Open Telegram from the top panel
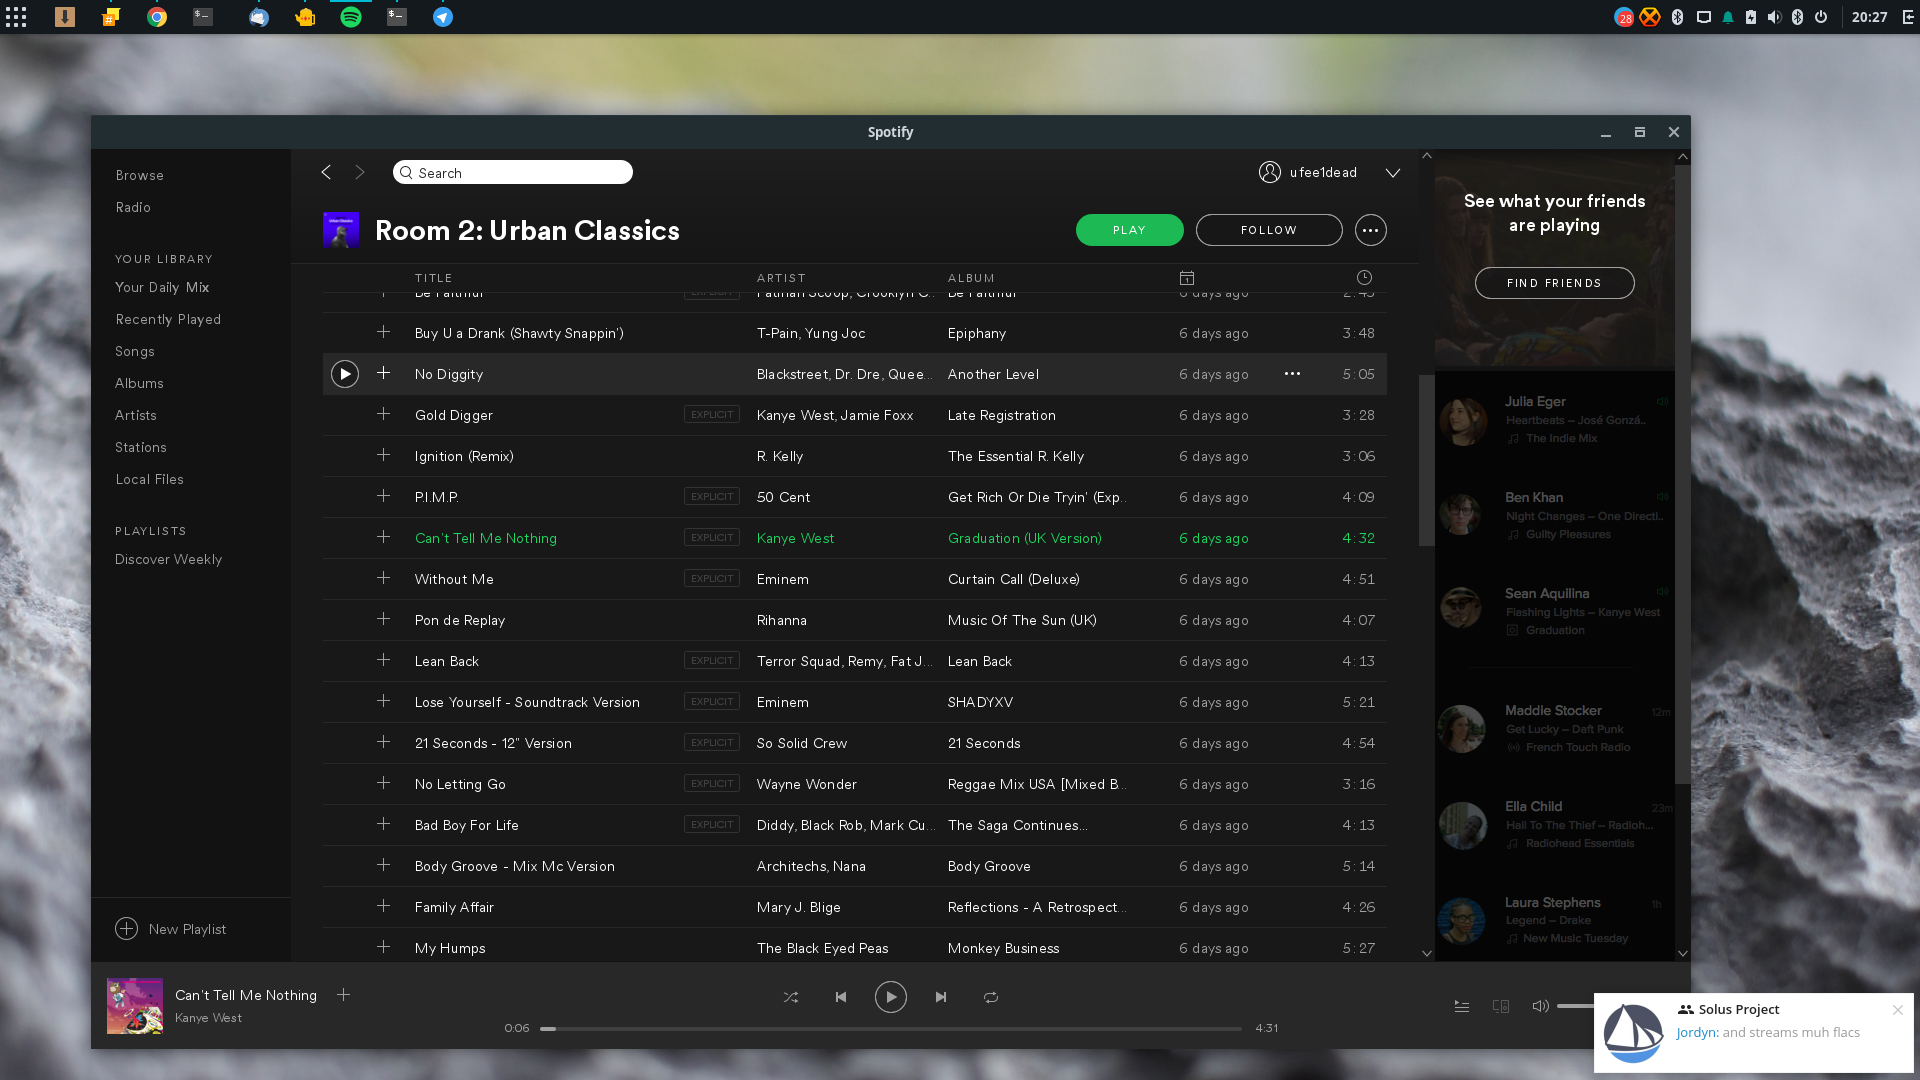This screenshot has height=1080, width=1920. point(443,17)
